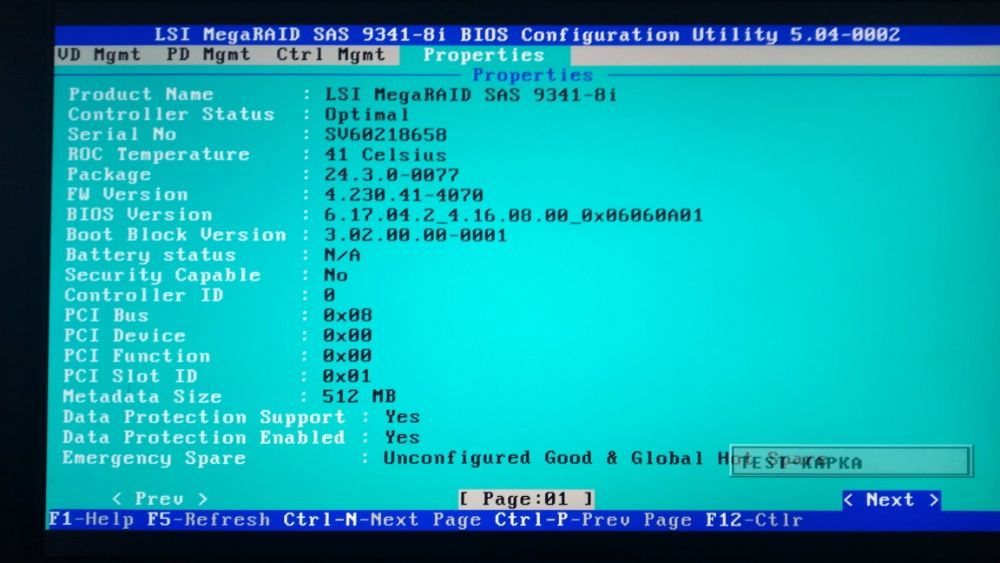1000x563 pixels.
Task: Click the N/A battery value
Action: [342, 255]
